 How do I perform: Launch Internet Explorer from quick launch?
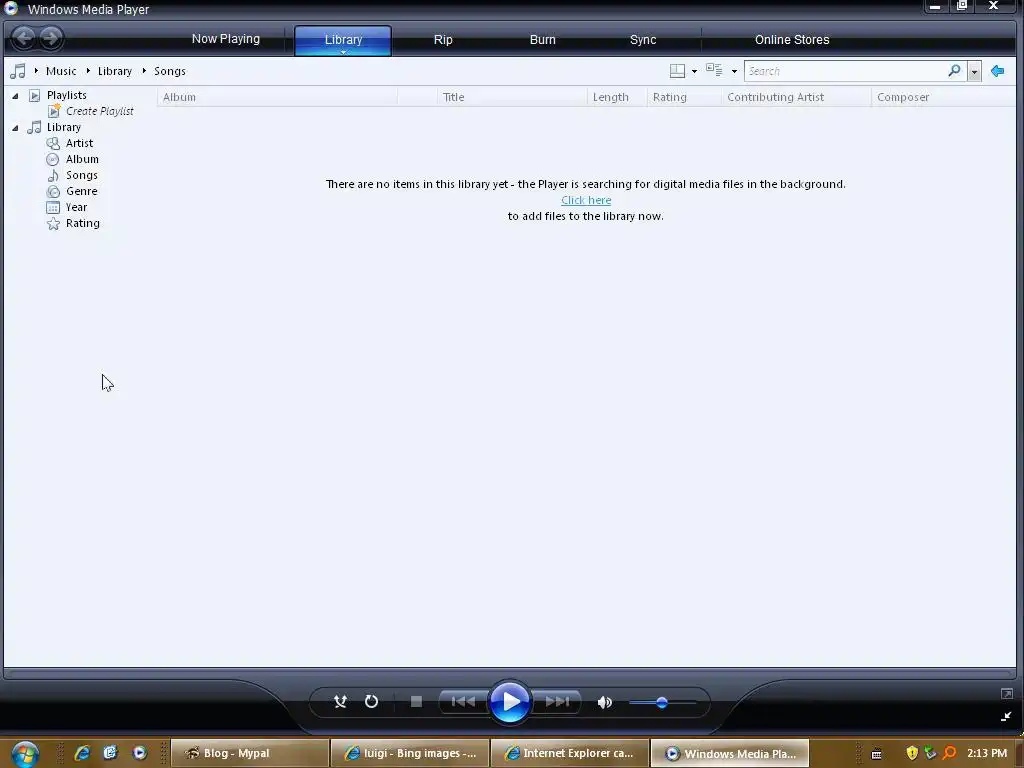pyautogui.click(x=82, y=753)
